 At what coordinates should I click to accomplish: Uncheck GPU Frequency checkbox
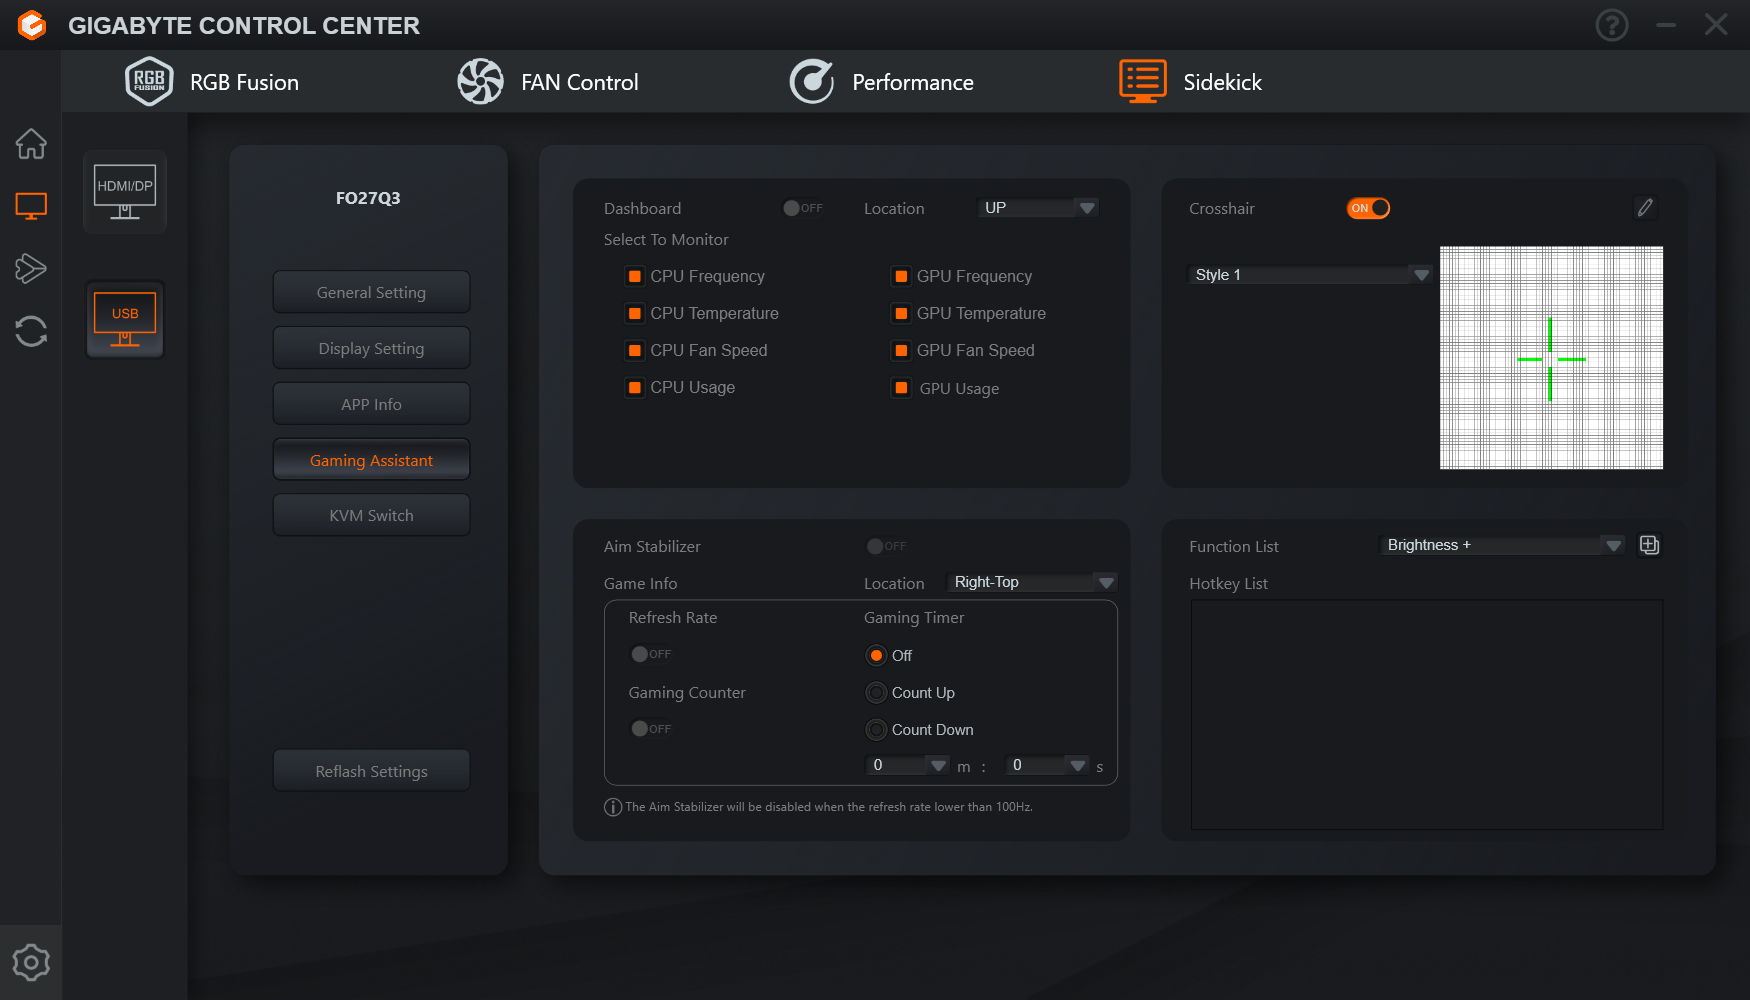(901, 276)
